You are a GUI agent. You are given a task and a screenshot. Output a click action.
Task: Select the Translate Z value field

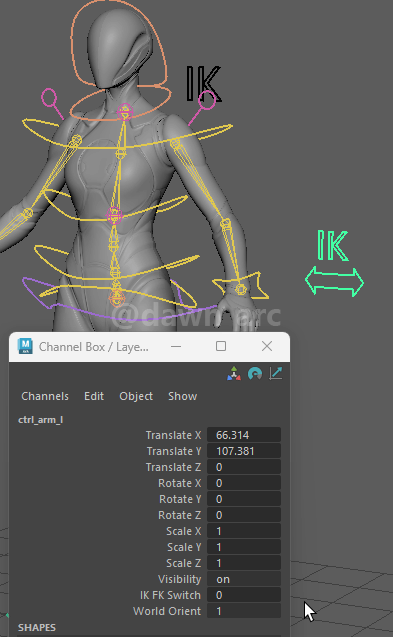click(x=244, y=467)
